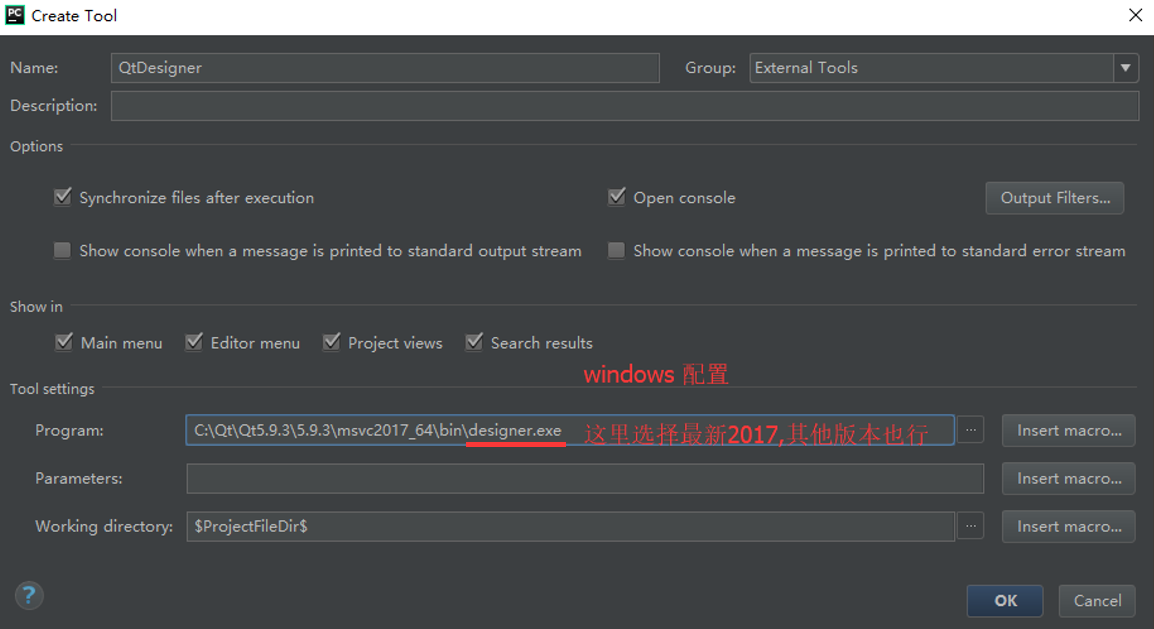Toggle the Main menu checkbox
1154x629 pixels.
point(64,342)
